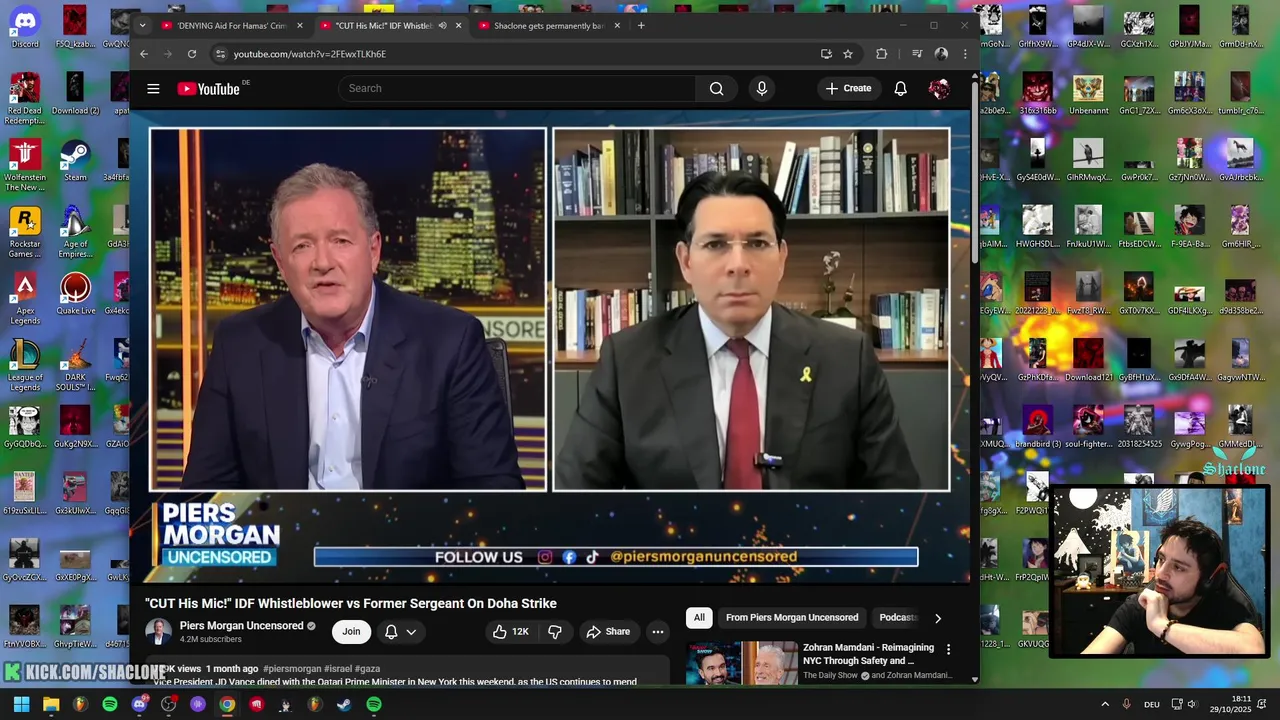Open Discord from the taskbar

point(139,704)
